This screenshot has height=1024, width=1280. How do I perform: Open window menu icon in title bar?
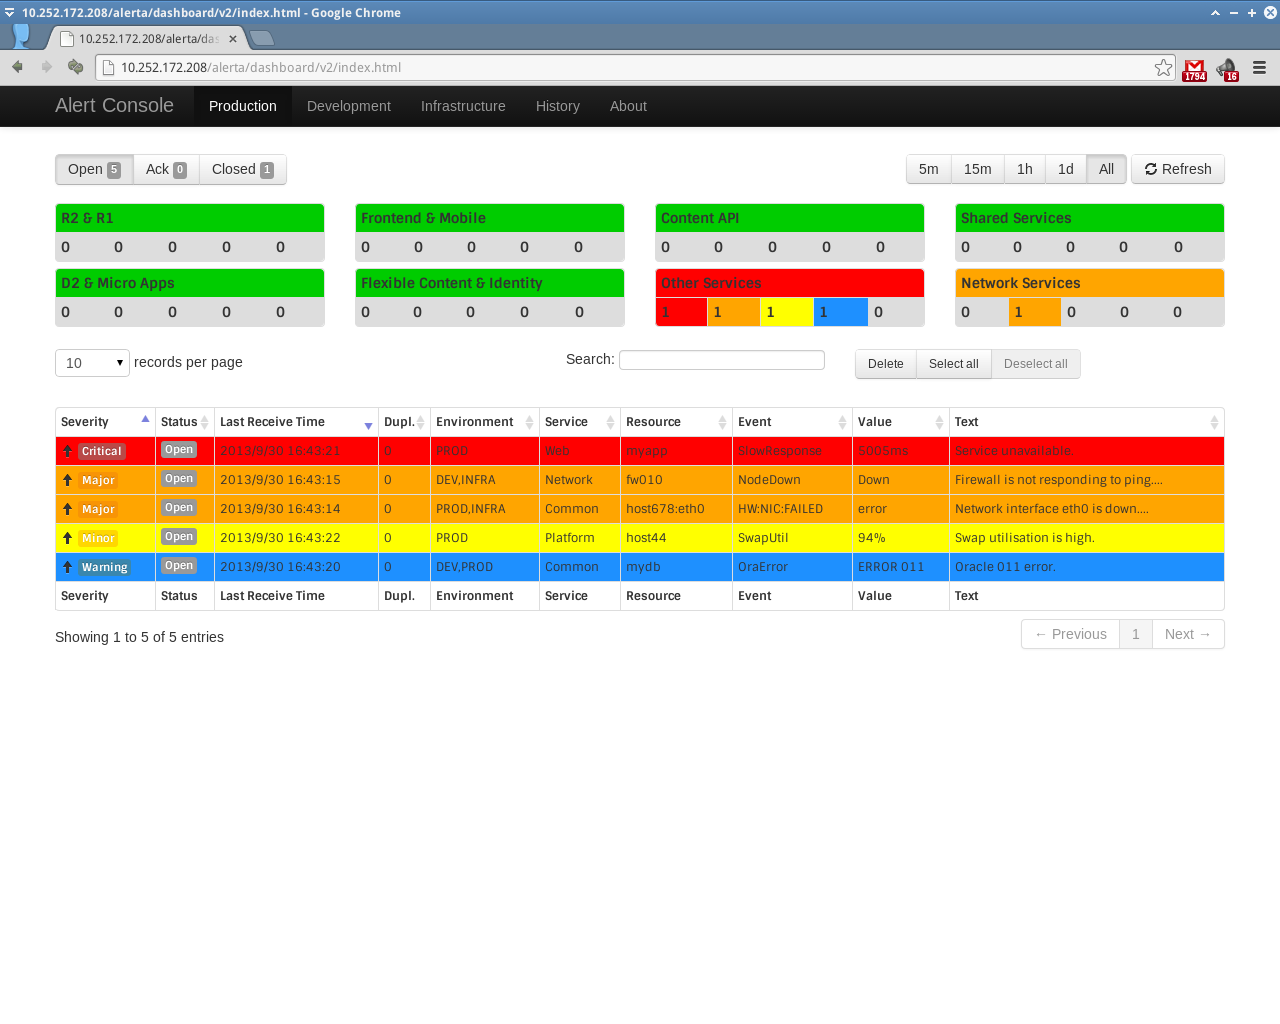click(x=10, y=12)
